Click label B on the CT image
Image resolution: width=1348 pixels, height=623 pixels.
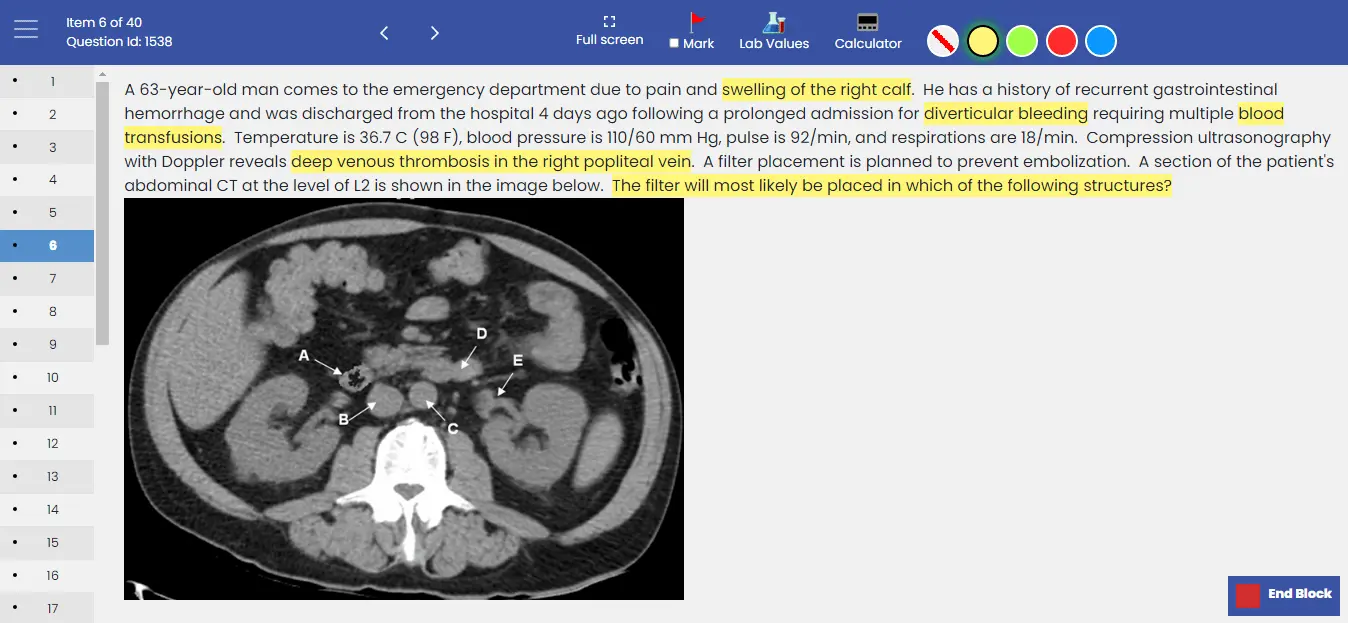click(x=343, y=420)
